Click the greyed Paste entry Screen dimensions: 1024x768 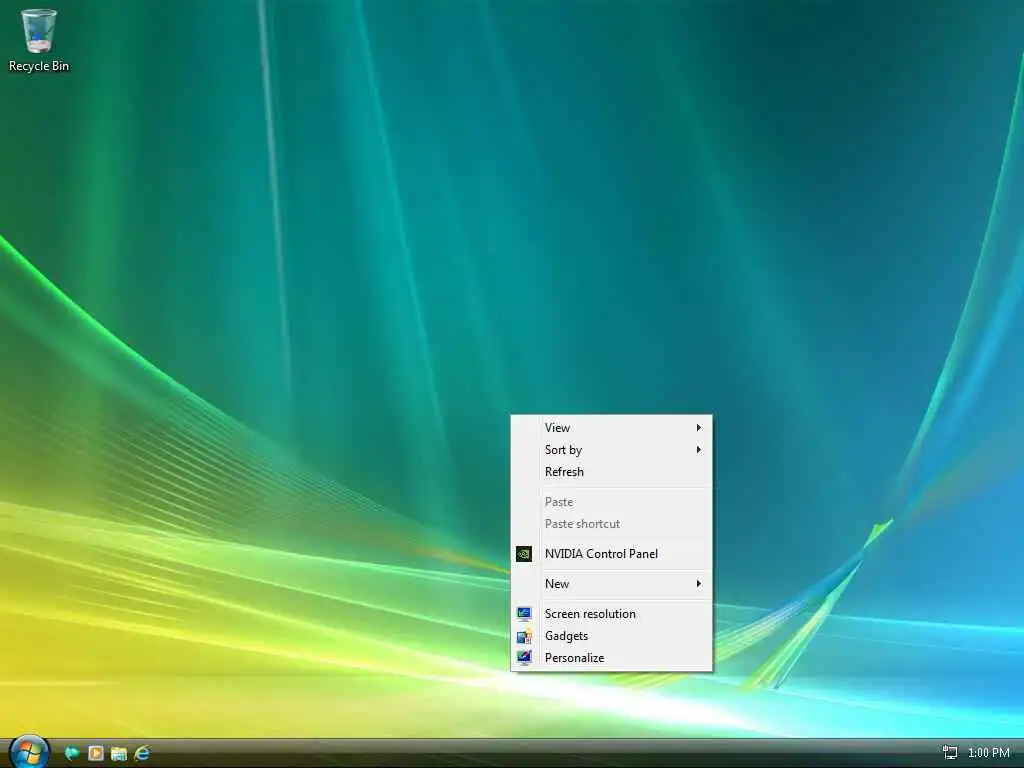click(x=611, y=502)
